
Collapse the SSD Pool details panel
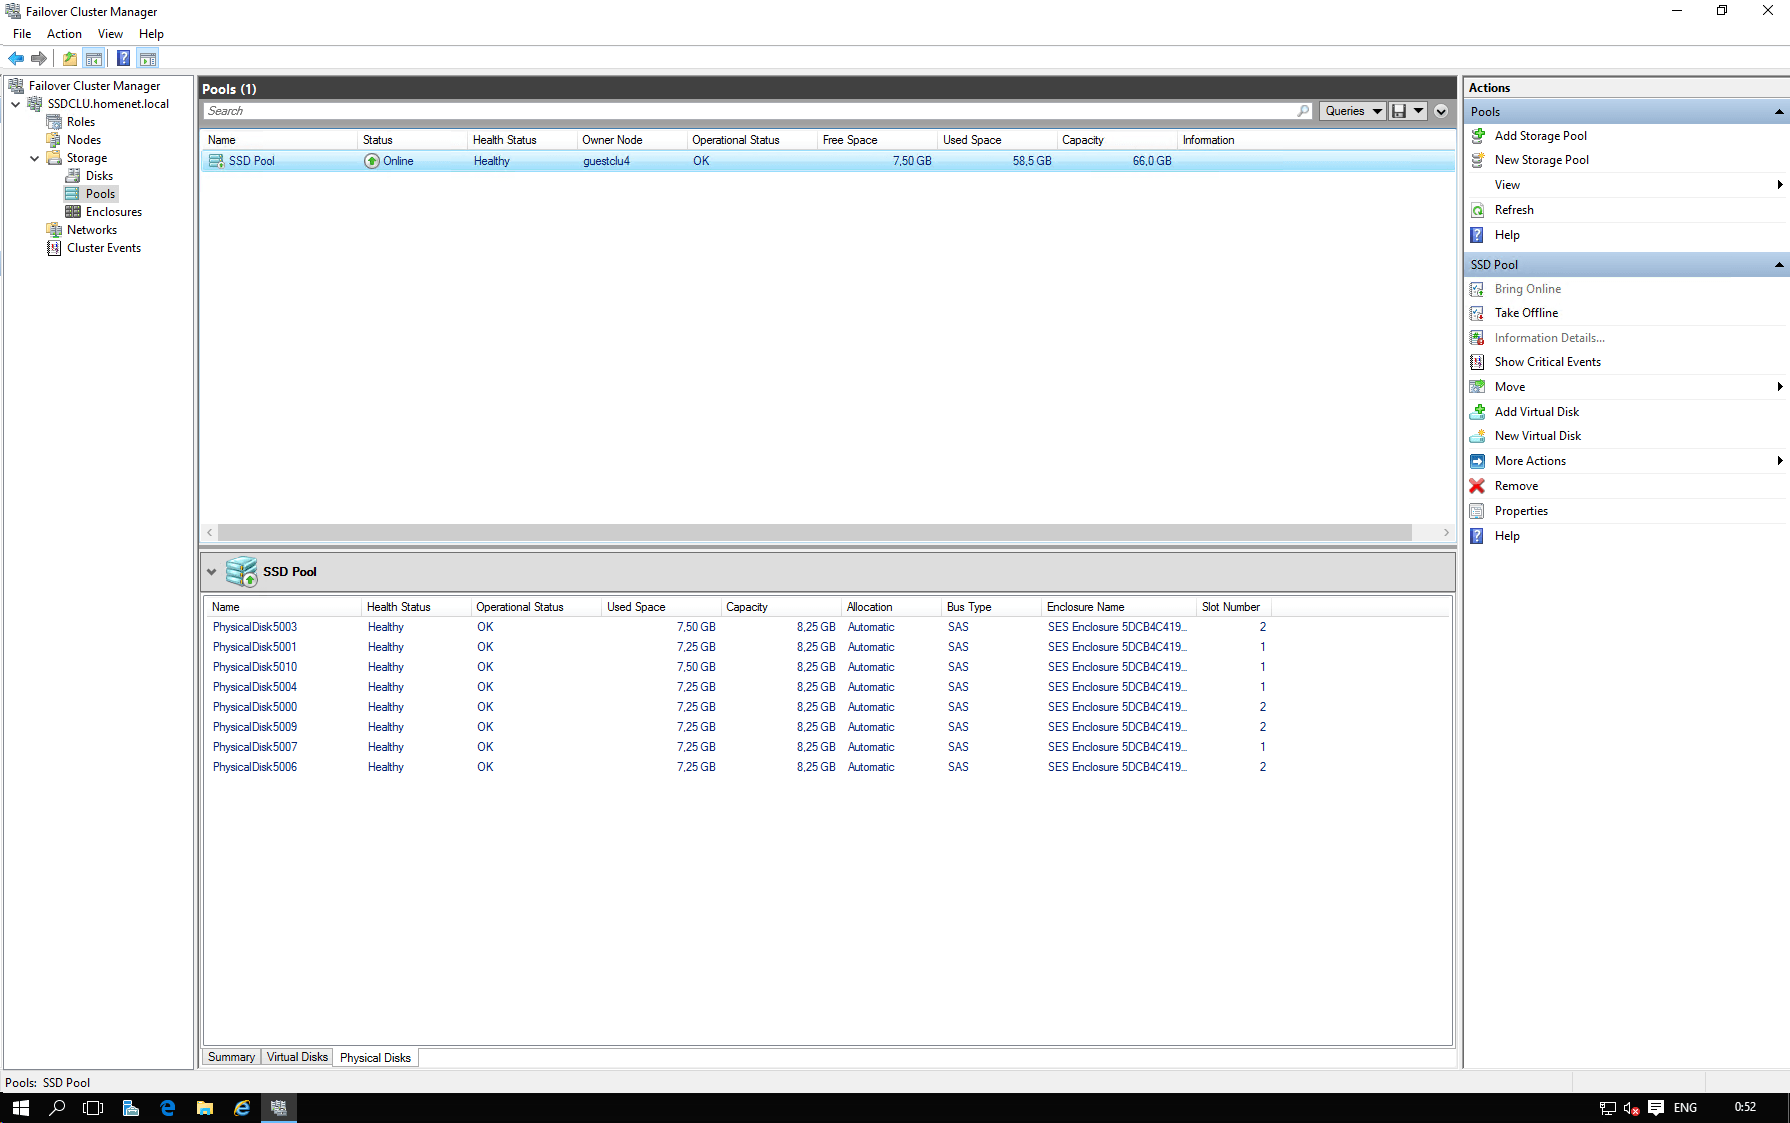coord(212,572)
